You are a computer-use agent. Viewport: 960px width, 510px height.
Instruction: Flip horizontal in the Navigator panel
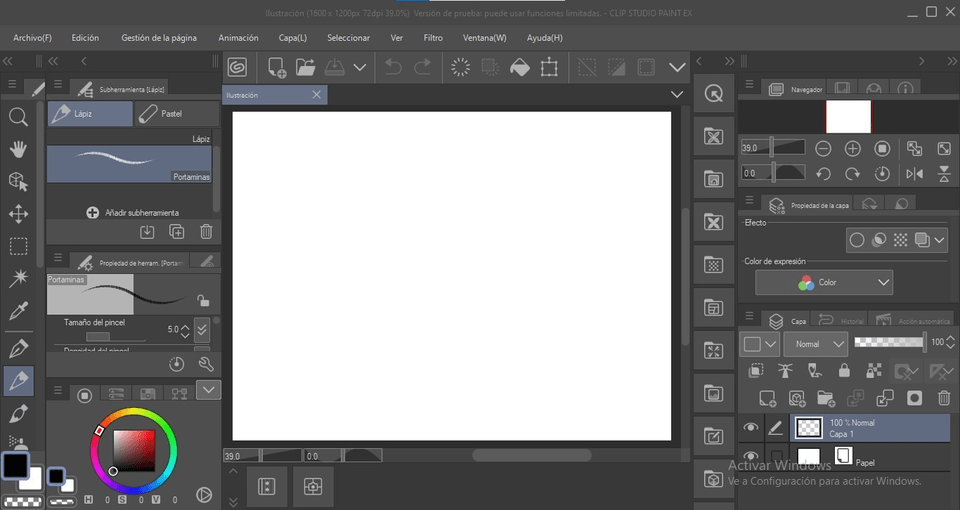[x=914, y=174]
